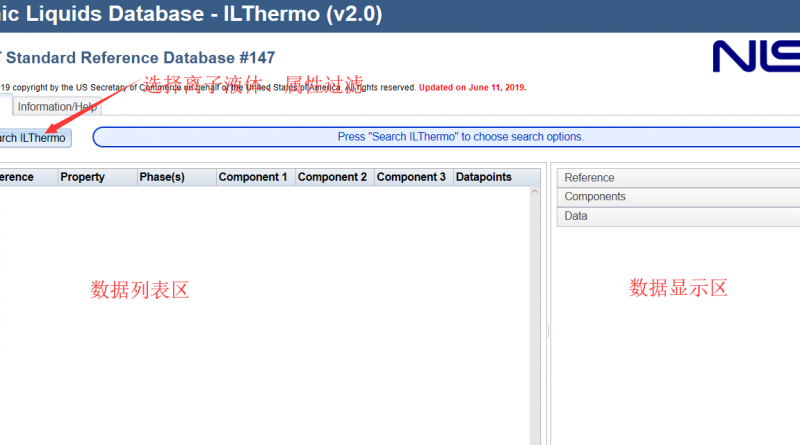The width and height of the screenshot is (800, 445).
Task: Sort by the Component 3 column header
Action: 414,177
